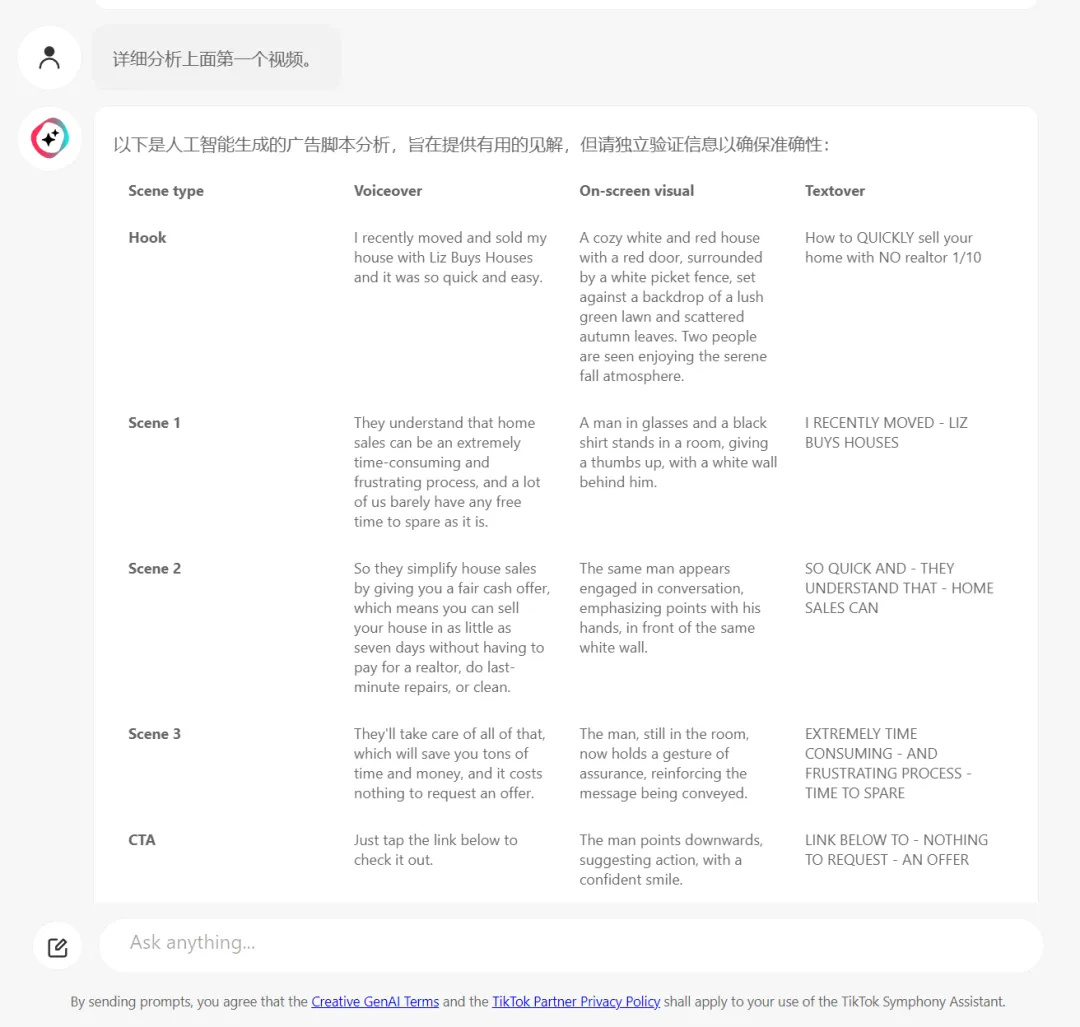Select the Hook row label
The width and height of the screenshot is (1080, 1027).
pyautogui.click(x=147, y=238)
